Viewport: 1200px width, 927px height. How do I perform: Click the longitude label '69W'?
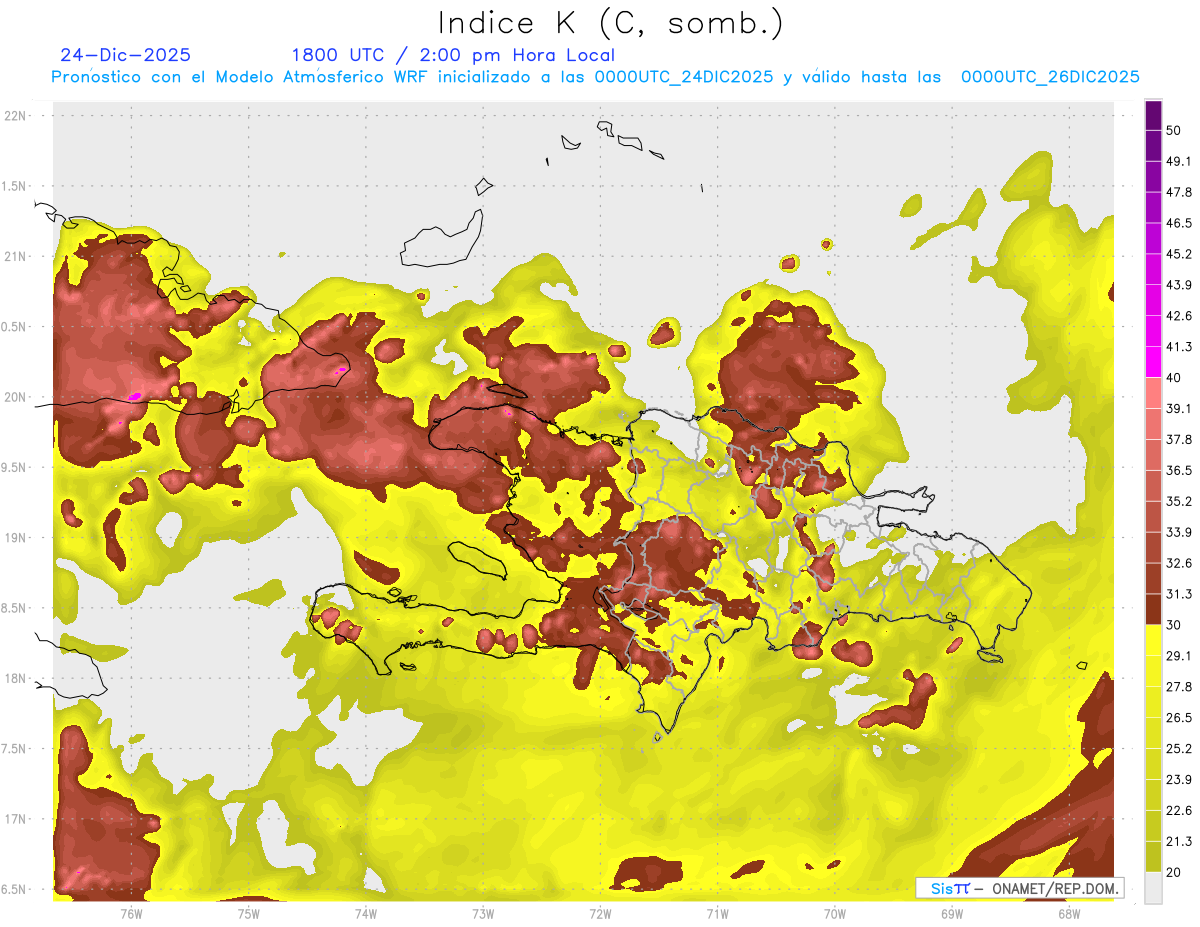(951, 914)
